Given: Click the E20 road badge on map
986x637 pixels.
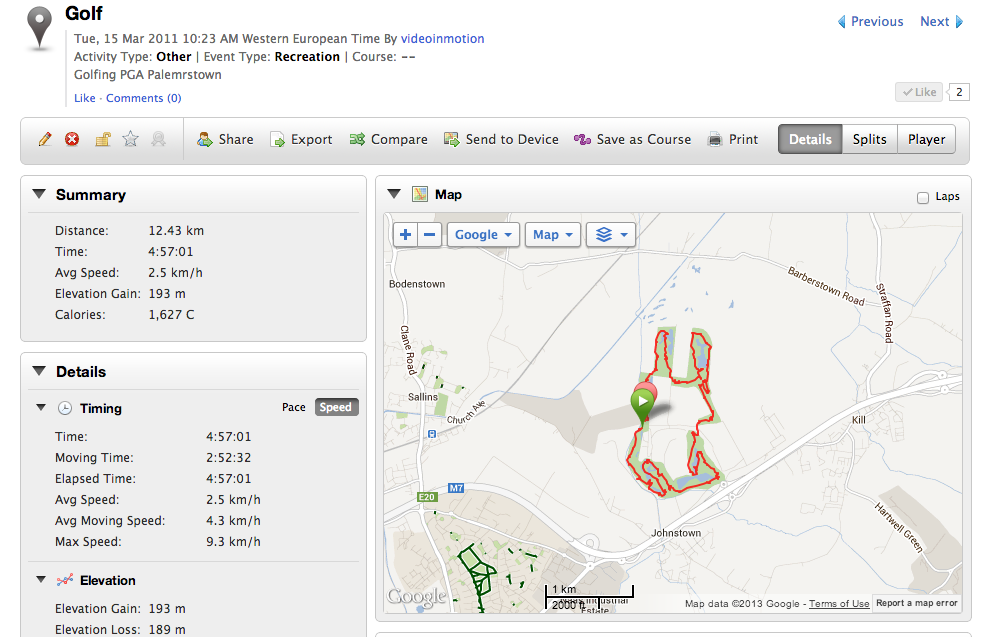Looking at the screenshot, I should point(427,497).
